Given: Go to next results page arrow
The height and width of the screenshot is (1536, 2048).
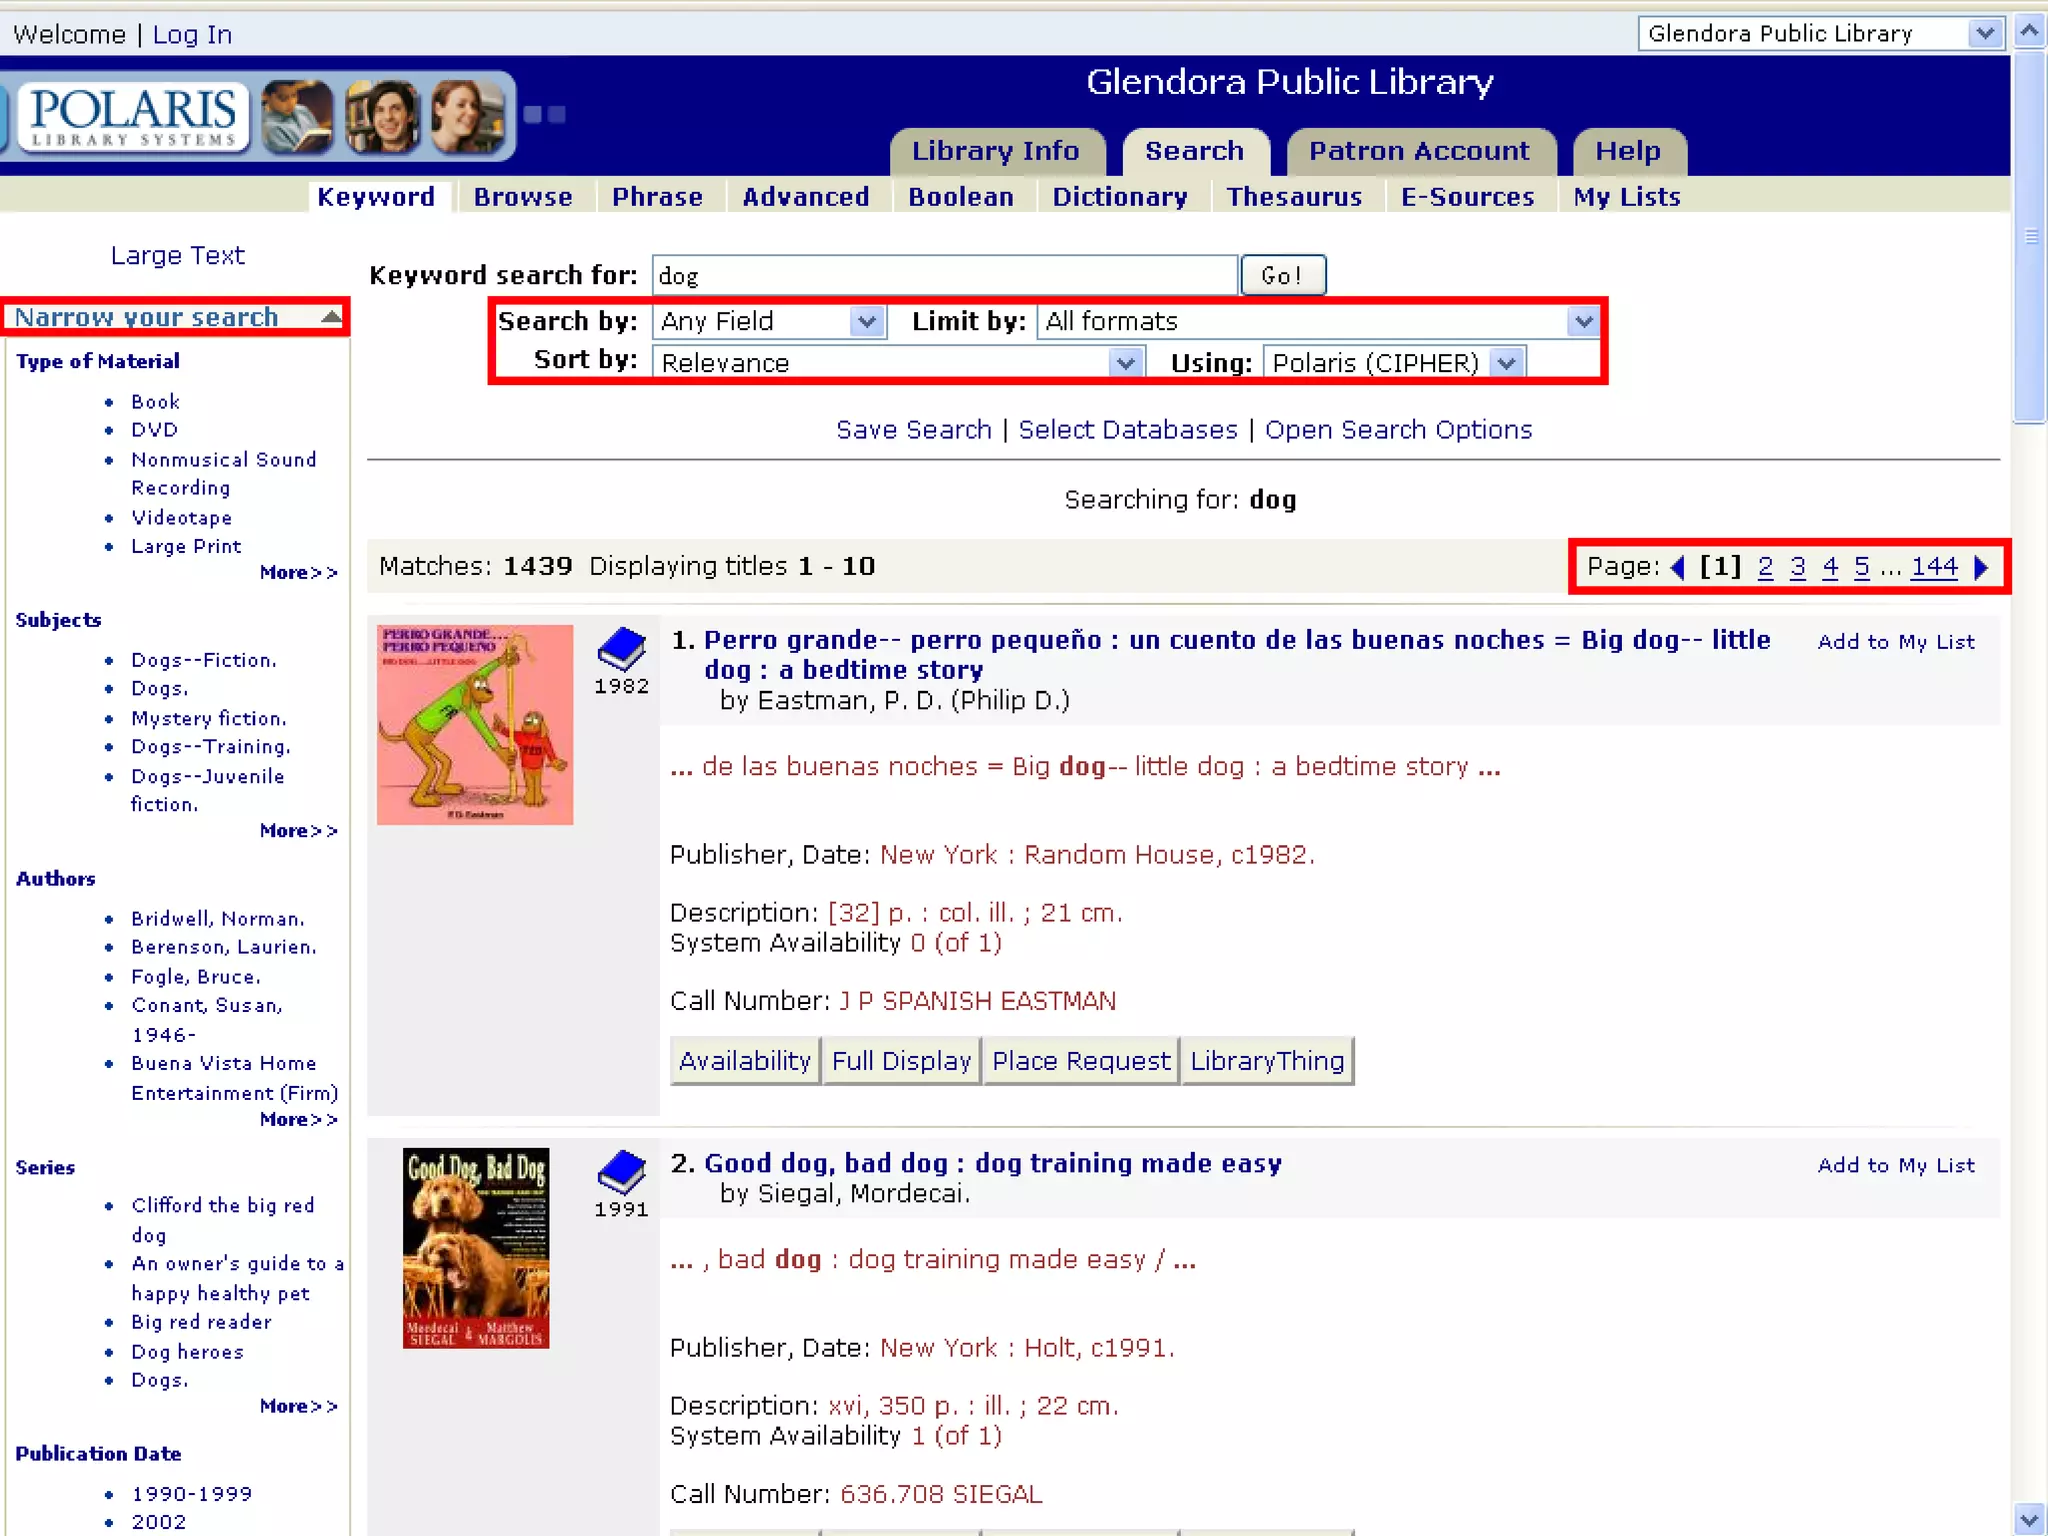Looking at the screenshot, I should (1982, 567).
